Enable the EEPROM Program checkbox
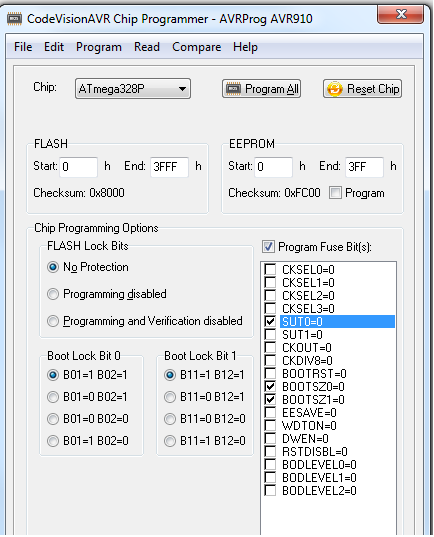Viewport: 434px width, 537px height. pyautogui.click(x=335, y=192)
